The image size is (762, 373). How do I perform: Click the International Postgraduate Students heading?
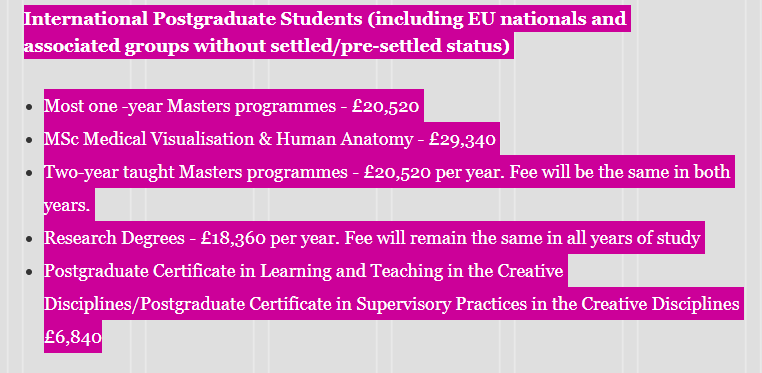[193, 19]
